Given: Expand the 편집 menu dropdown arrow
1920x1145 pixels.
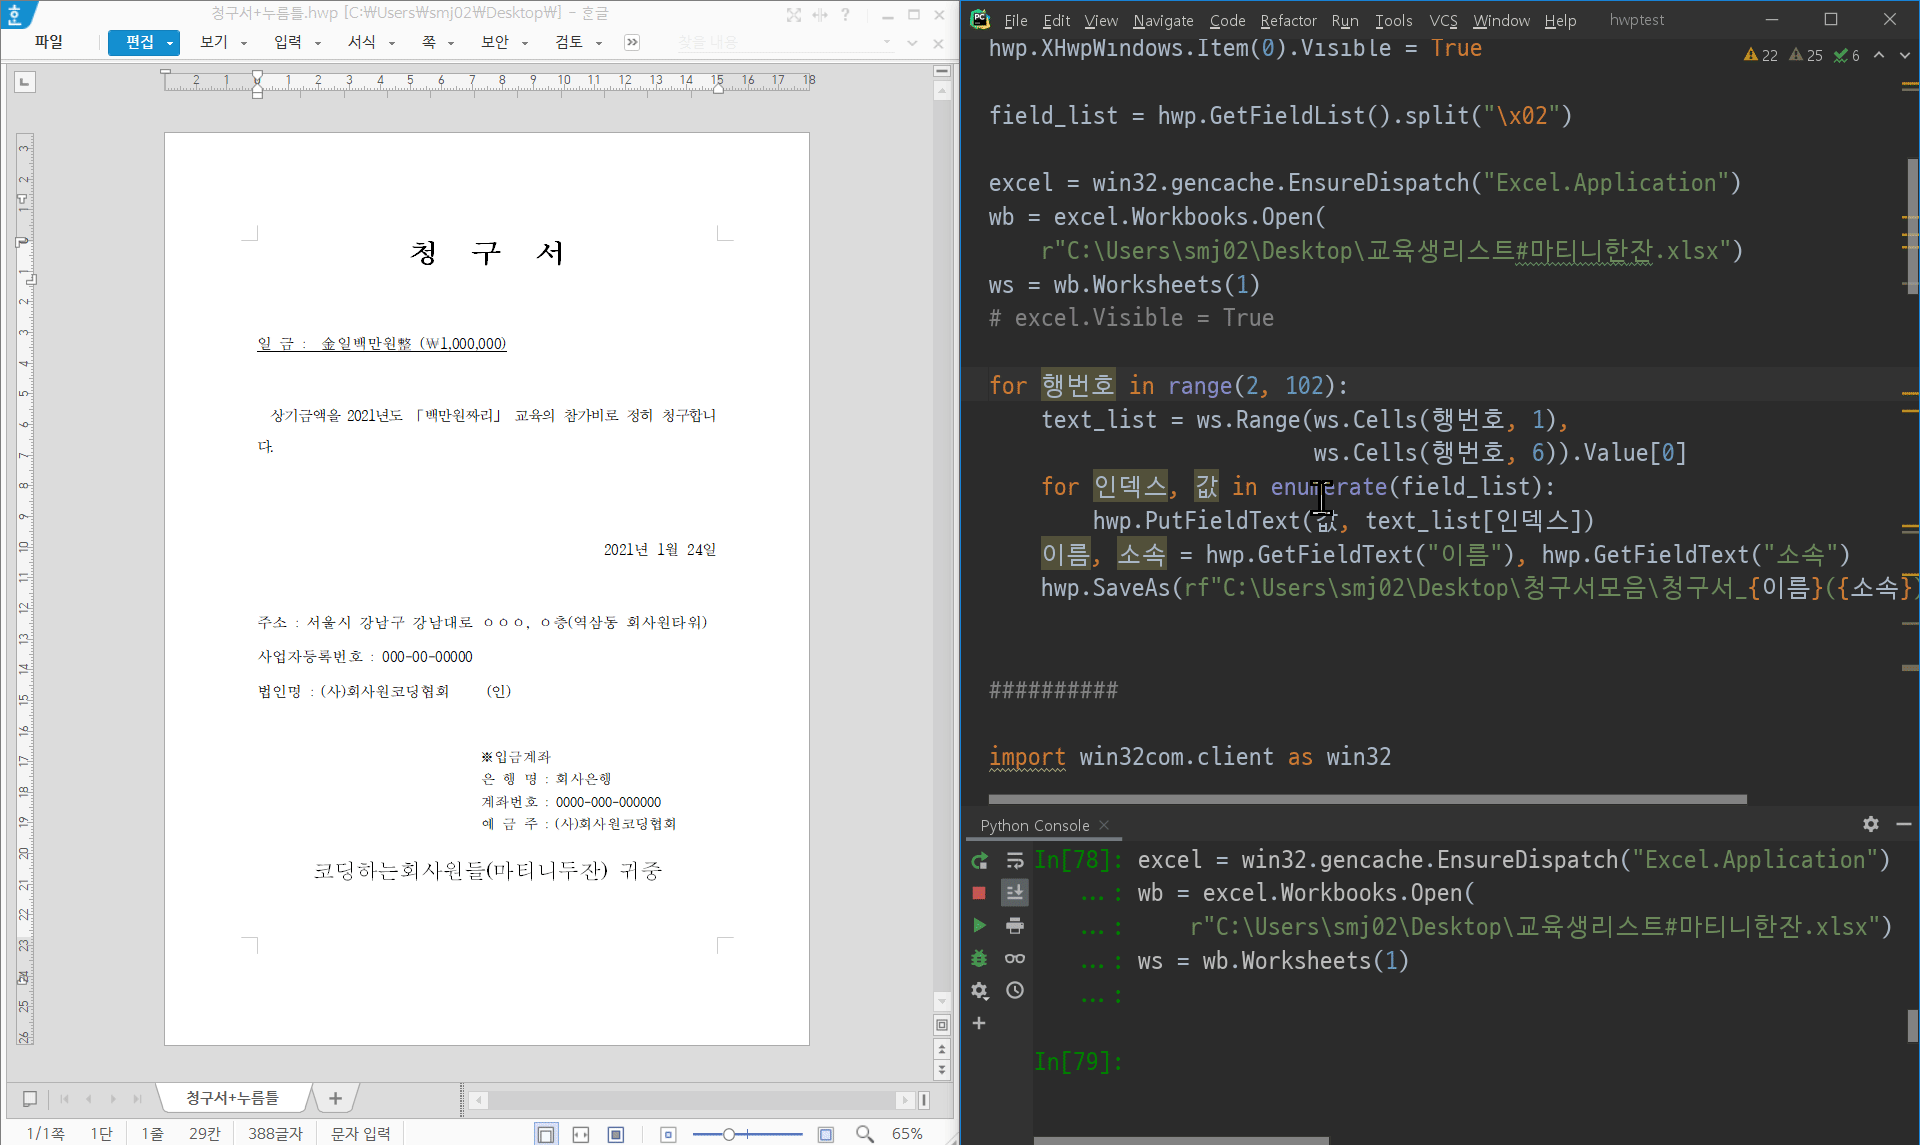Looking at the screenshot, I should click(170, 43).
